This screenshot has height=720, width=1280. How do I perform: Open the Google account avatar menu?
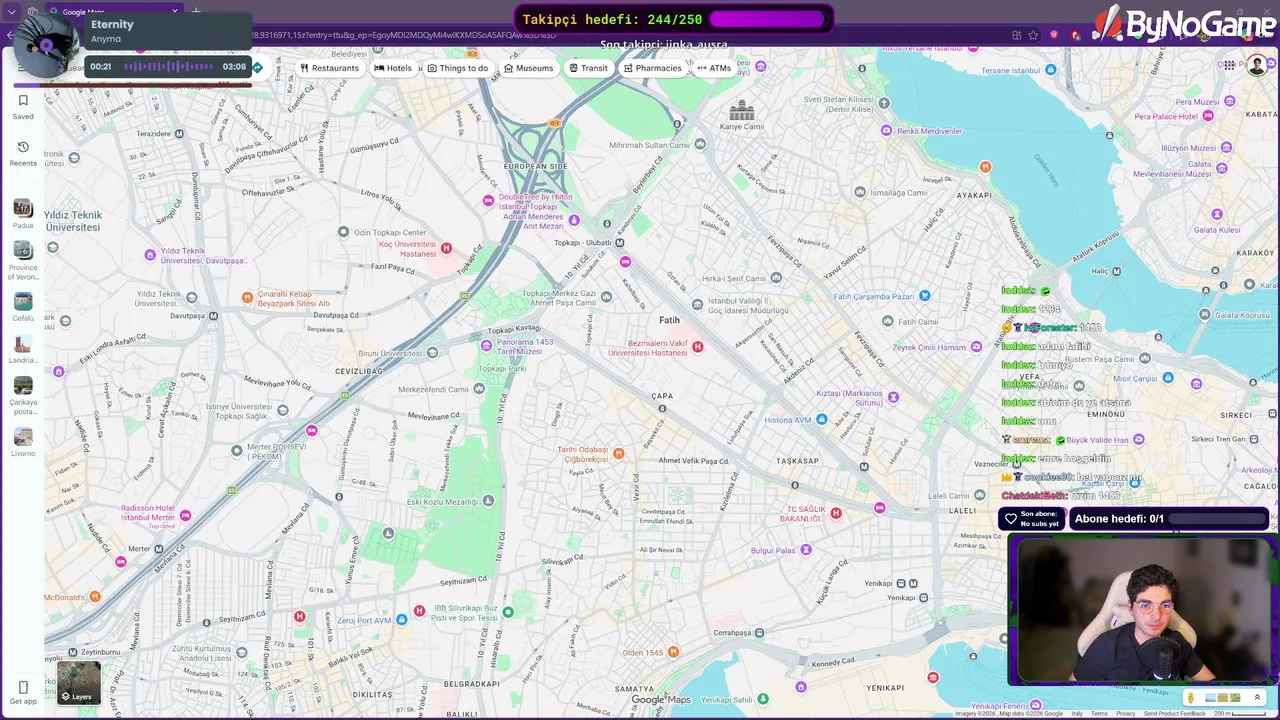click(1257, 66)
